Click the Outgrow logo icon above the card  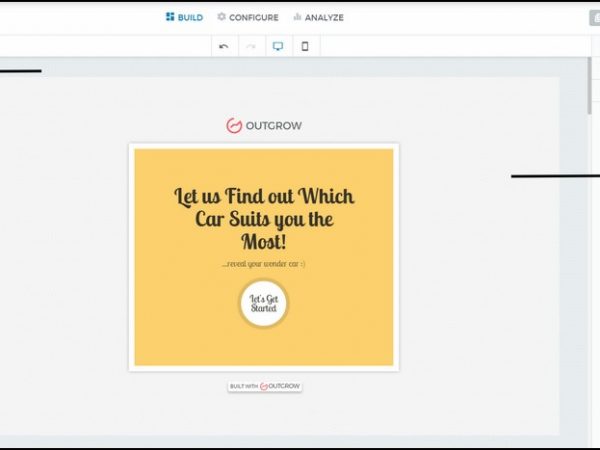(234, 125)
